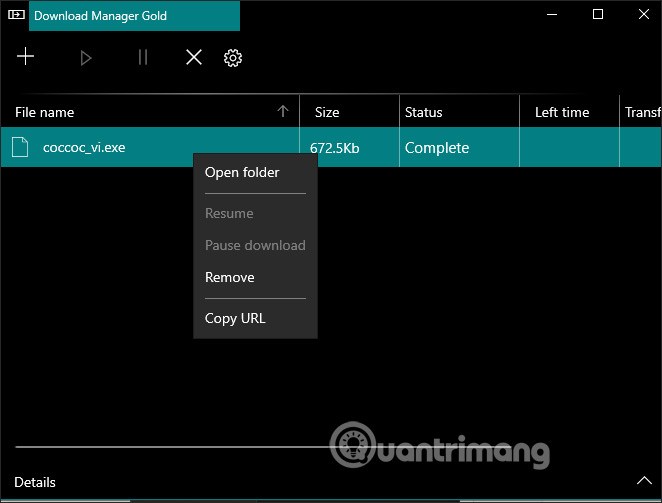Minimize the Download Manager Gold window
The image size is (662, 503).
[552, 14]
